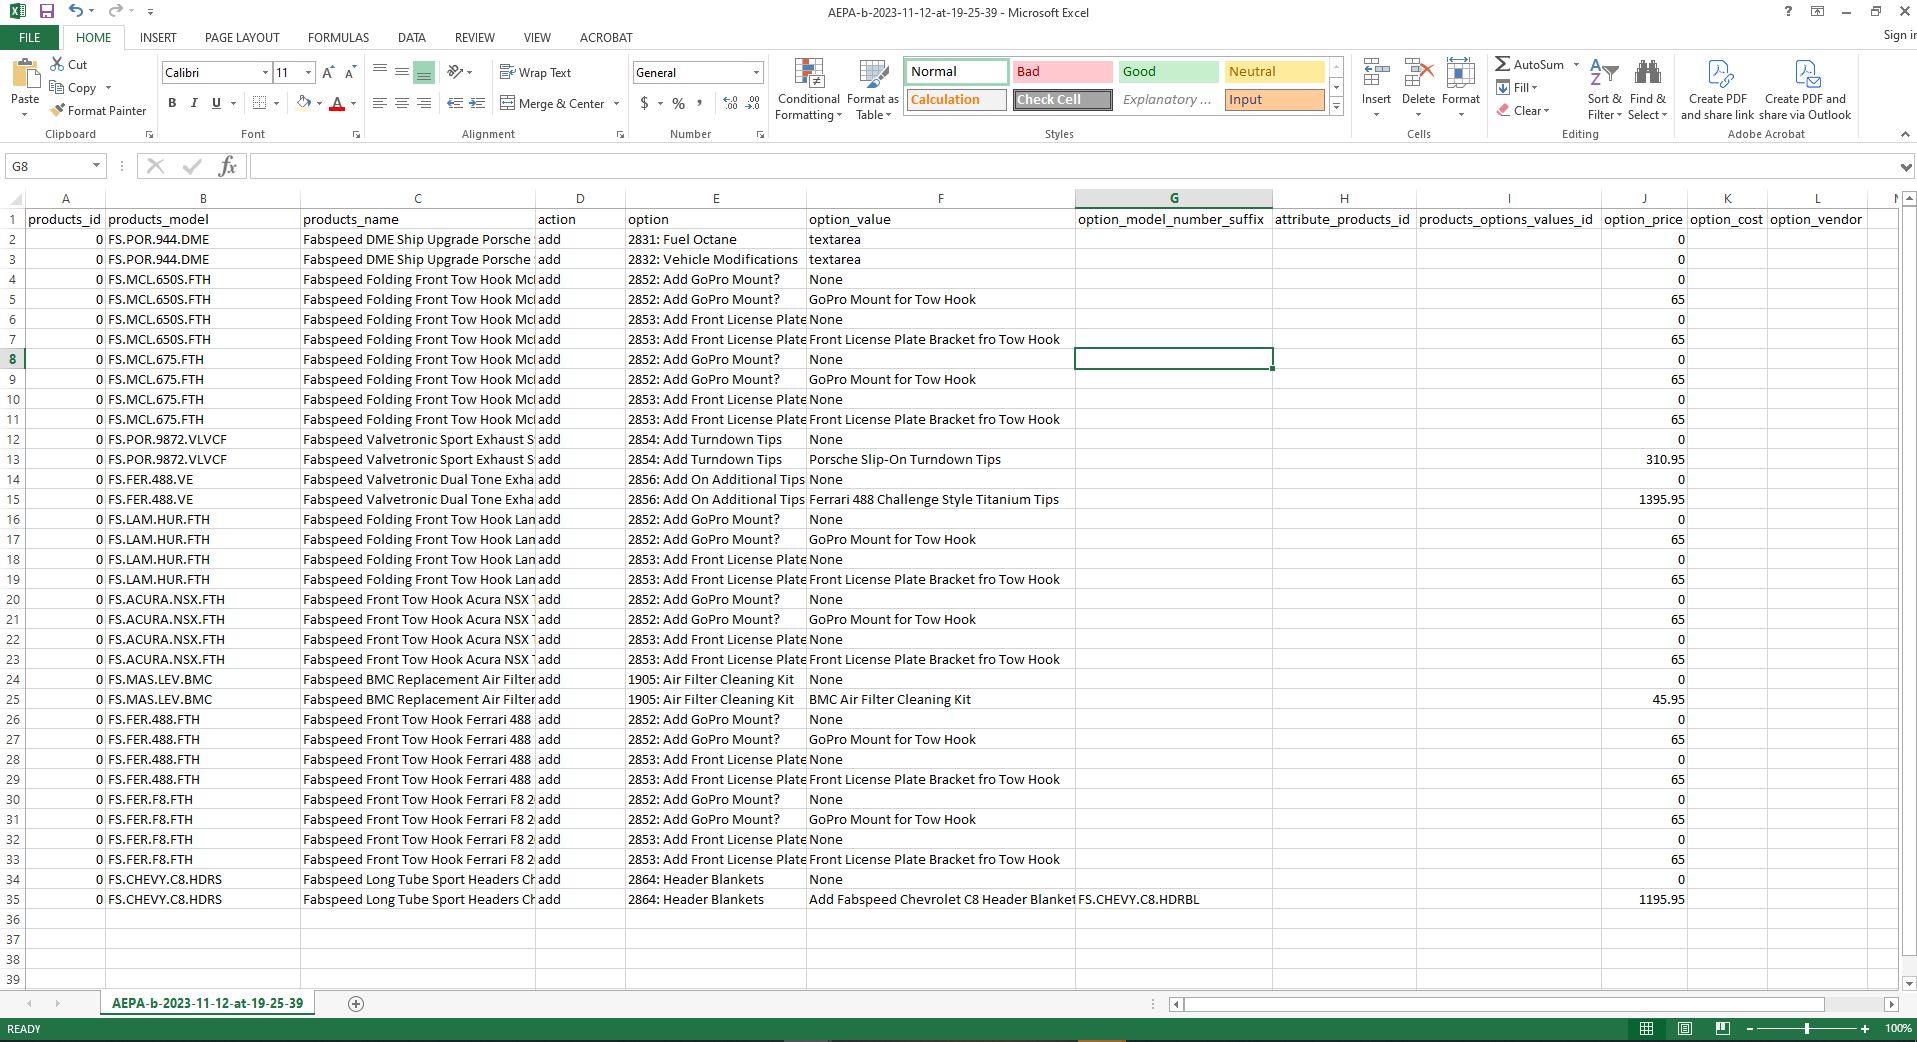Click the Borders icon
Screen dimensions: 1917x1042
tap(259, 103)
